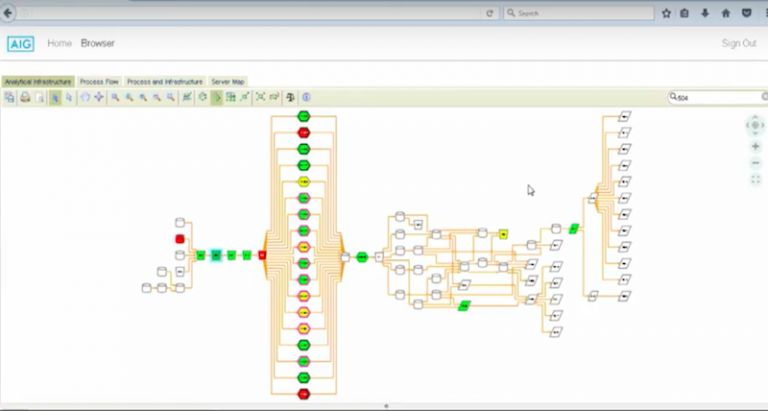Click the zoom out minus button

click(x=755, y=162)
